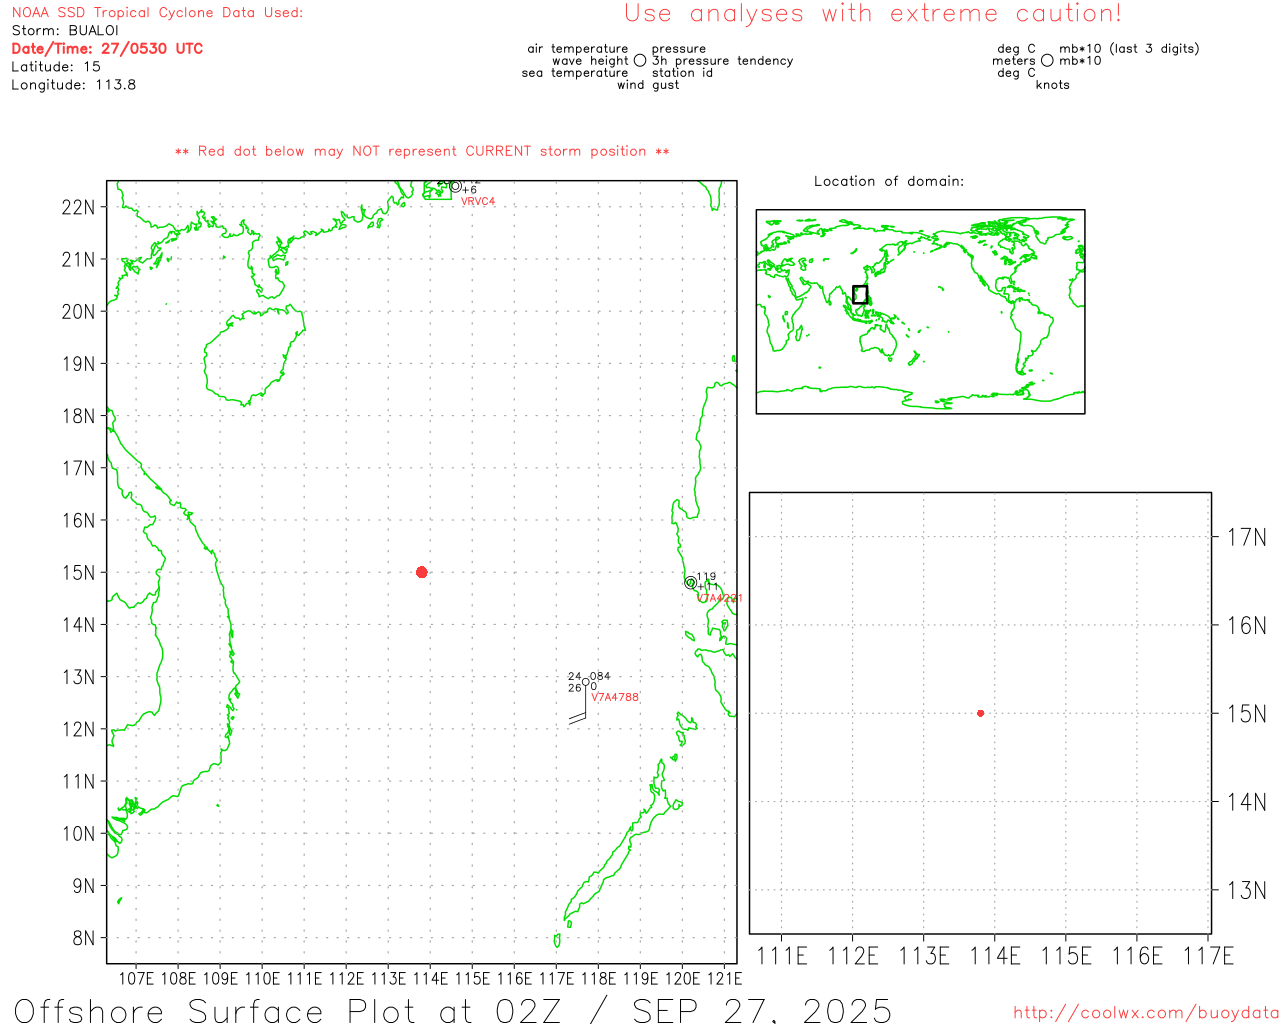This screenshot has height=1024, width=1280.
Task: Click the 'mb*10 (last 3 digits)' legend label
Action: click(x=1129, y=49)
